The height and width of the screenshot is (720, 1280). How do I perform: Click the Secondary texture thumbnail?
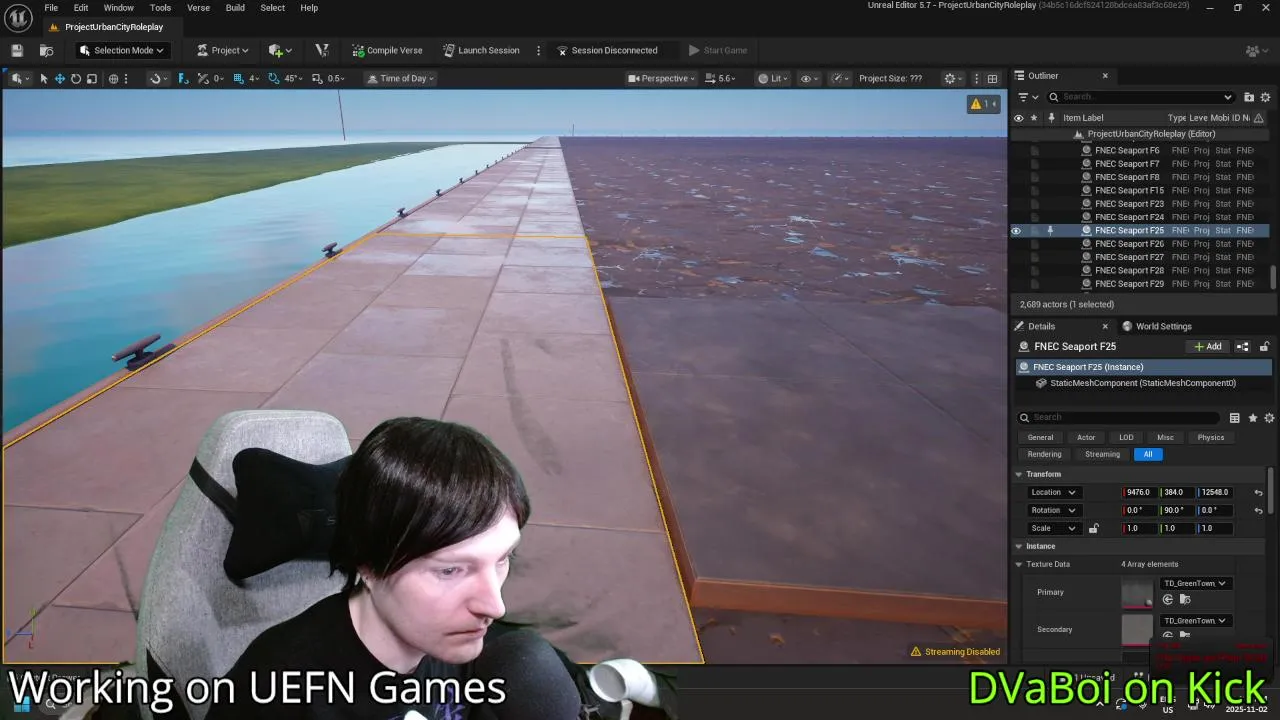(1137, 630)
